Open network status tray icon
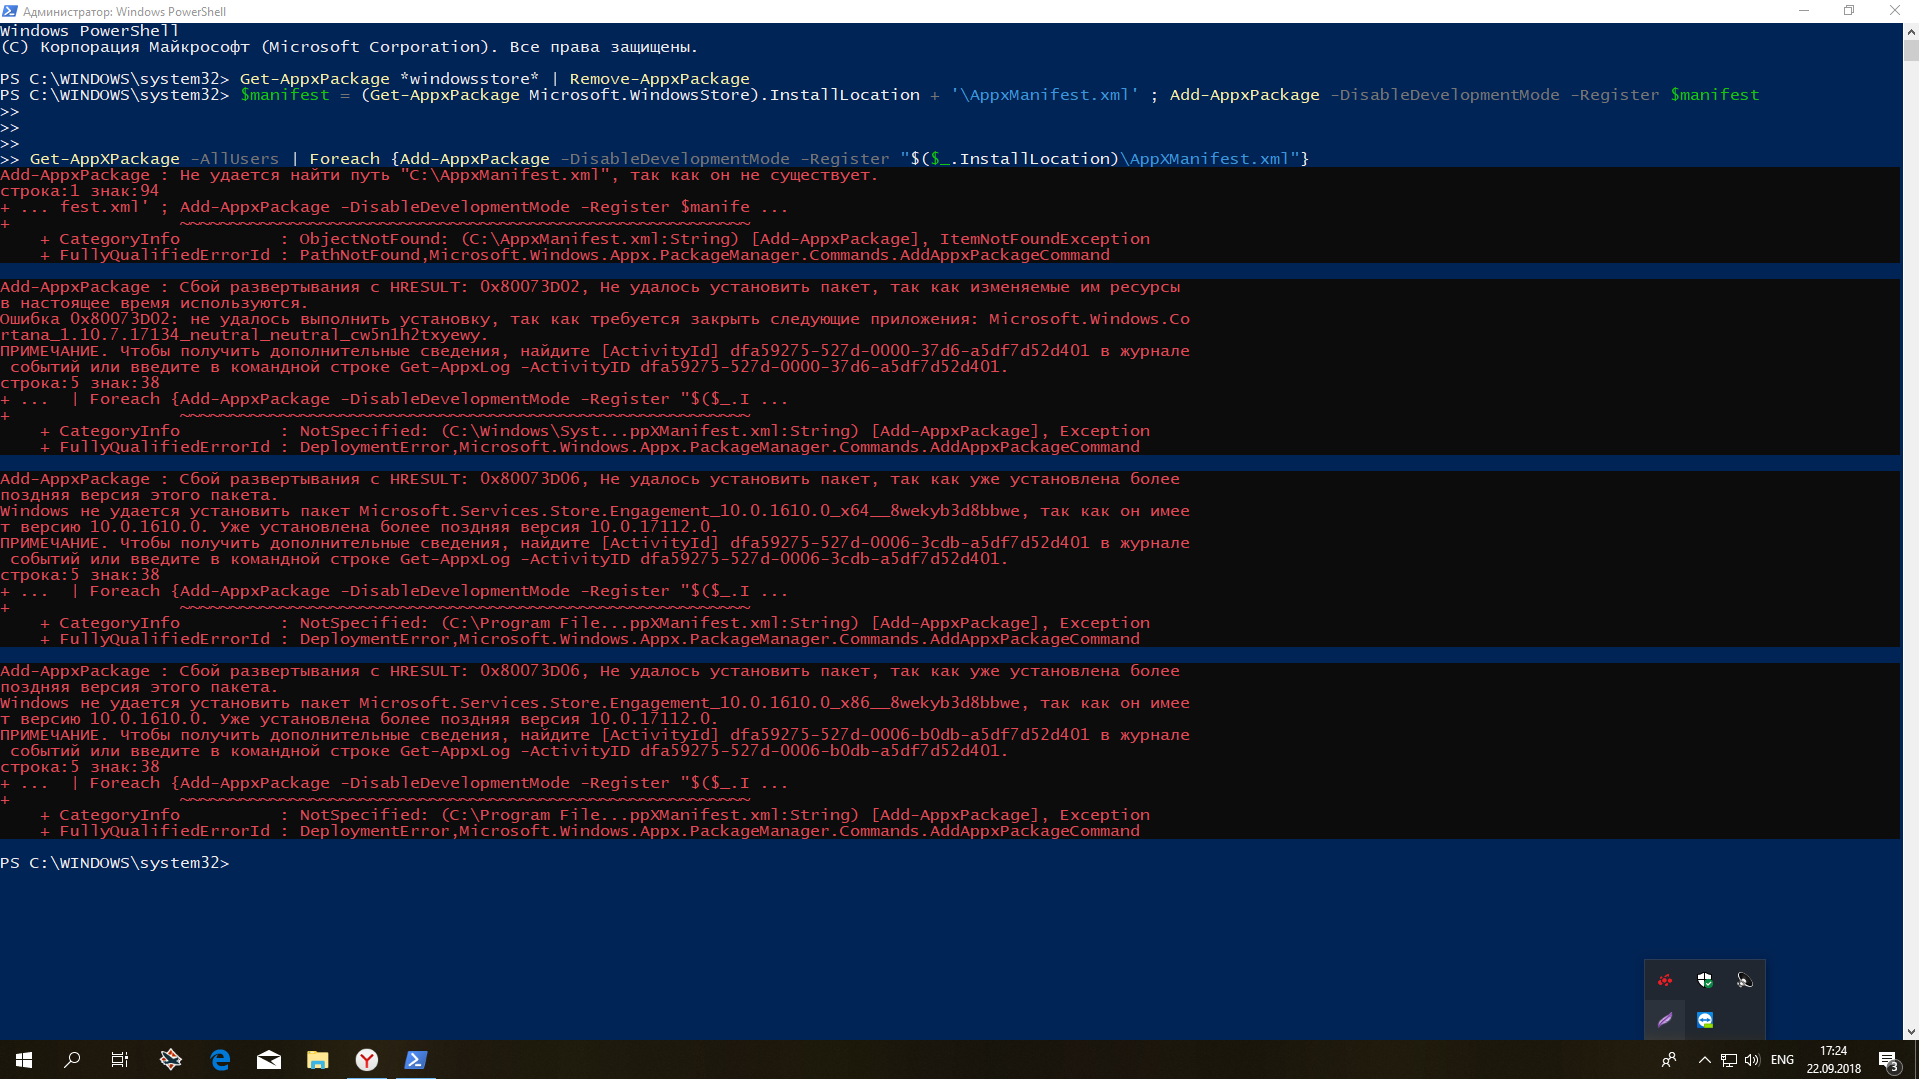This screenshot has width=1919, height=1079. [x=1728, y=1060]
